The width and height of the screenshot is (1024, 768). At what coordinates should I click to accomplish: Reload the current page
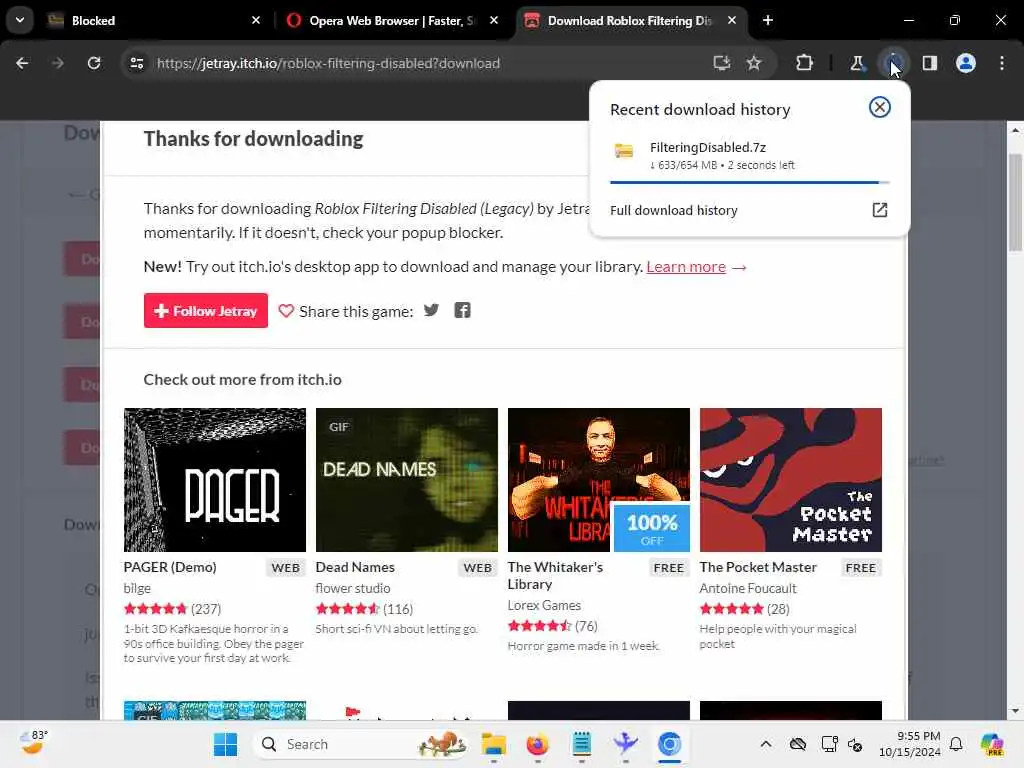94,63
